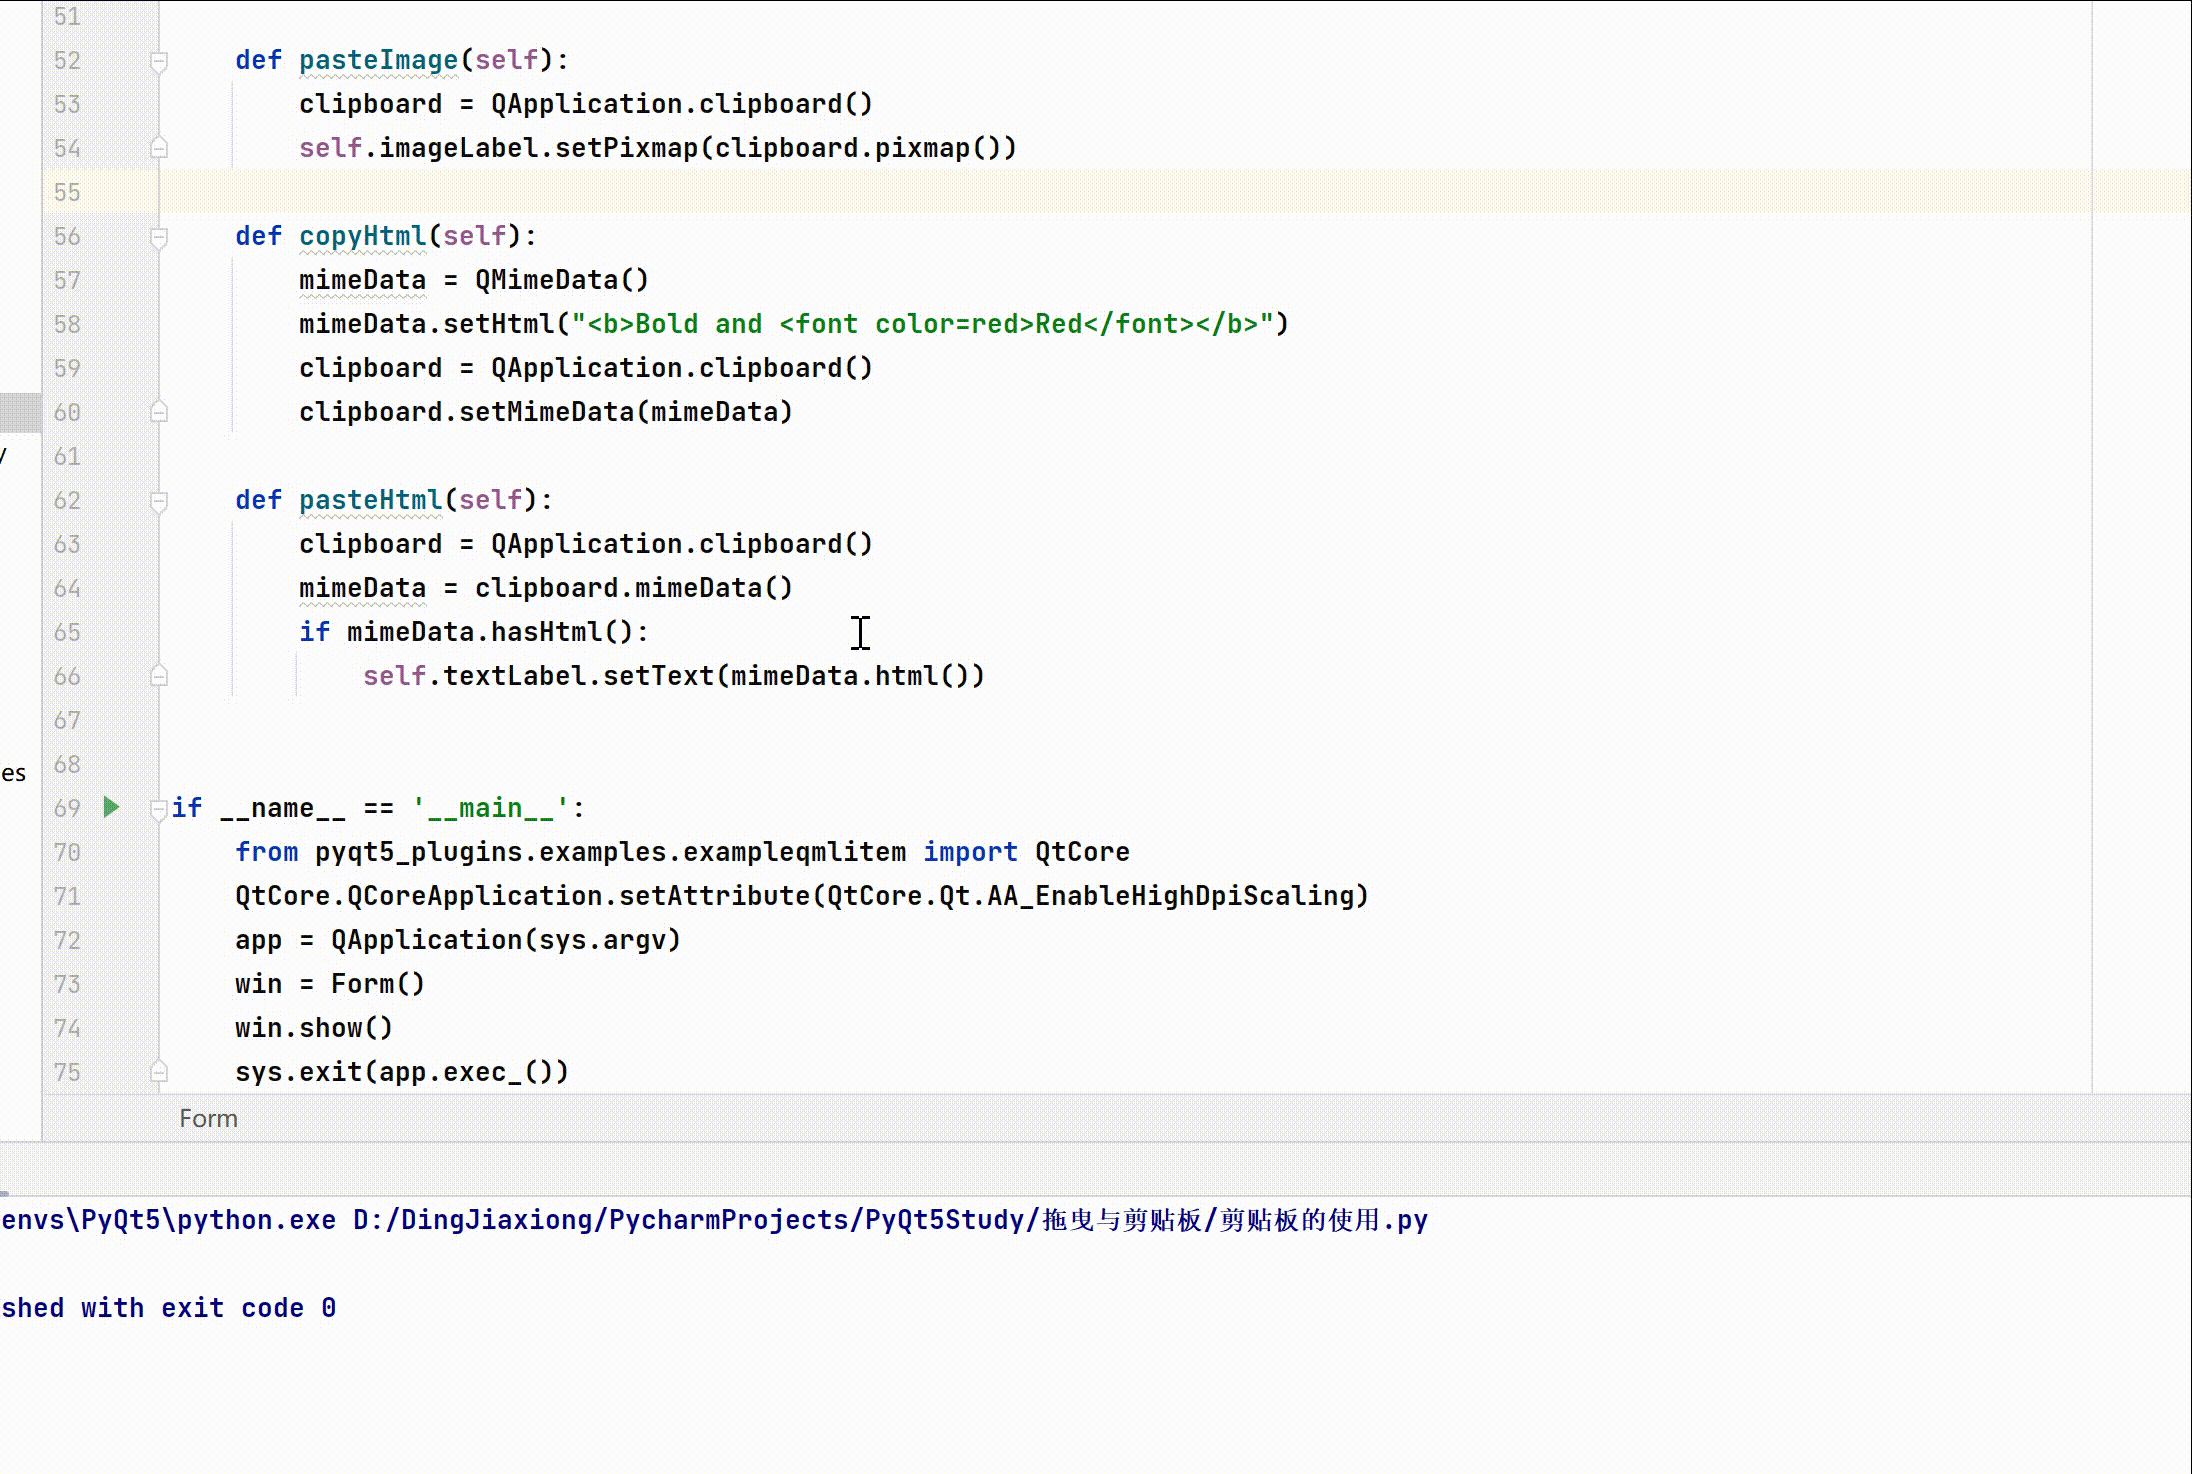
Task: Click the pasteImage function name
Action: (378, 60)
